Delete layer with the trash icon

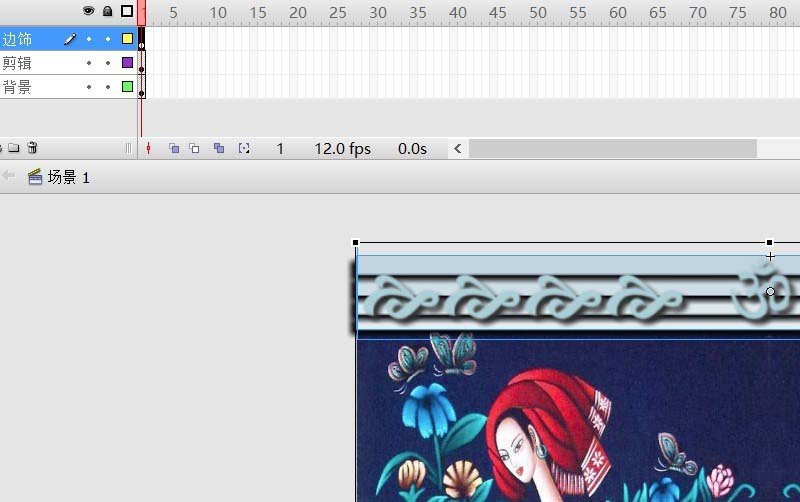point(32,148)
